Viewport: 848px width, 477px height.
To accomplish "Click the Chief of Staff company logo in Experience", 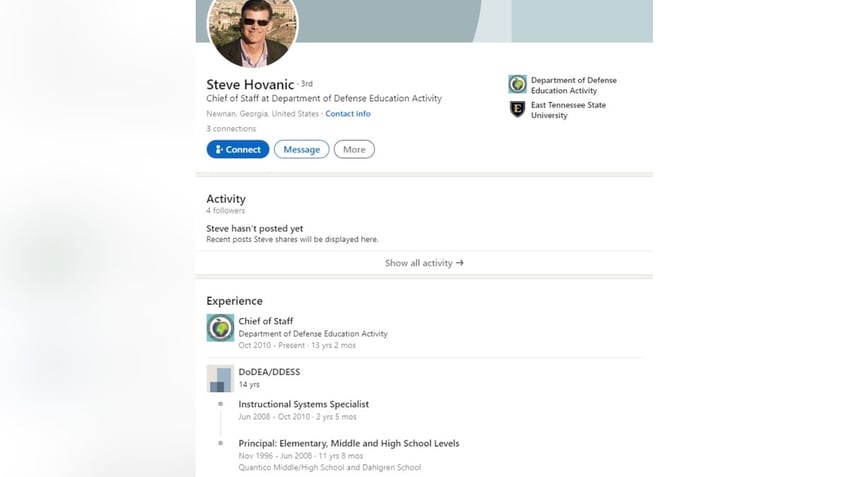I will pyautogui.click(x=220, y=328).
